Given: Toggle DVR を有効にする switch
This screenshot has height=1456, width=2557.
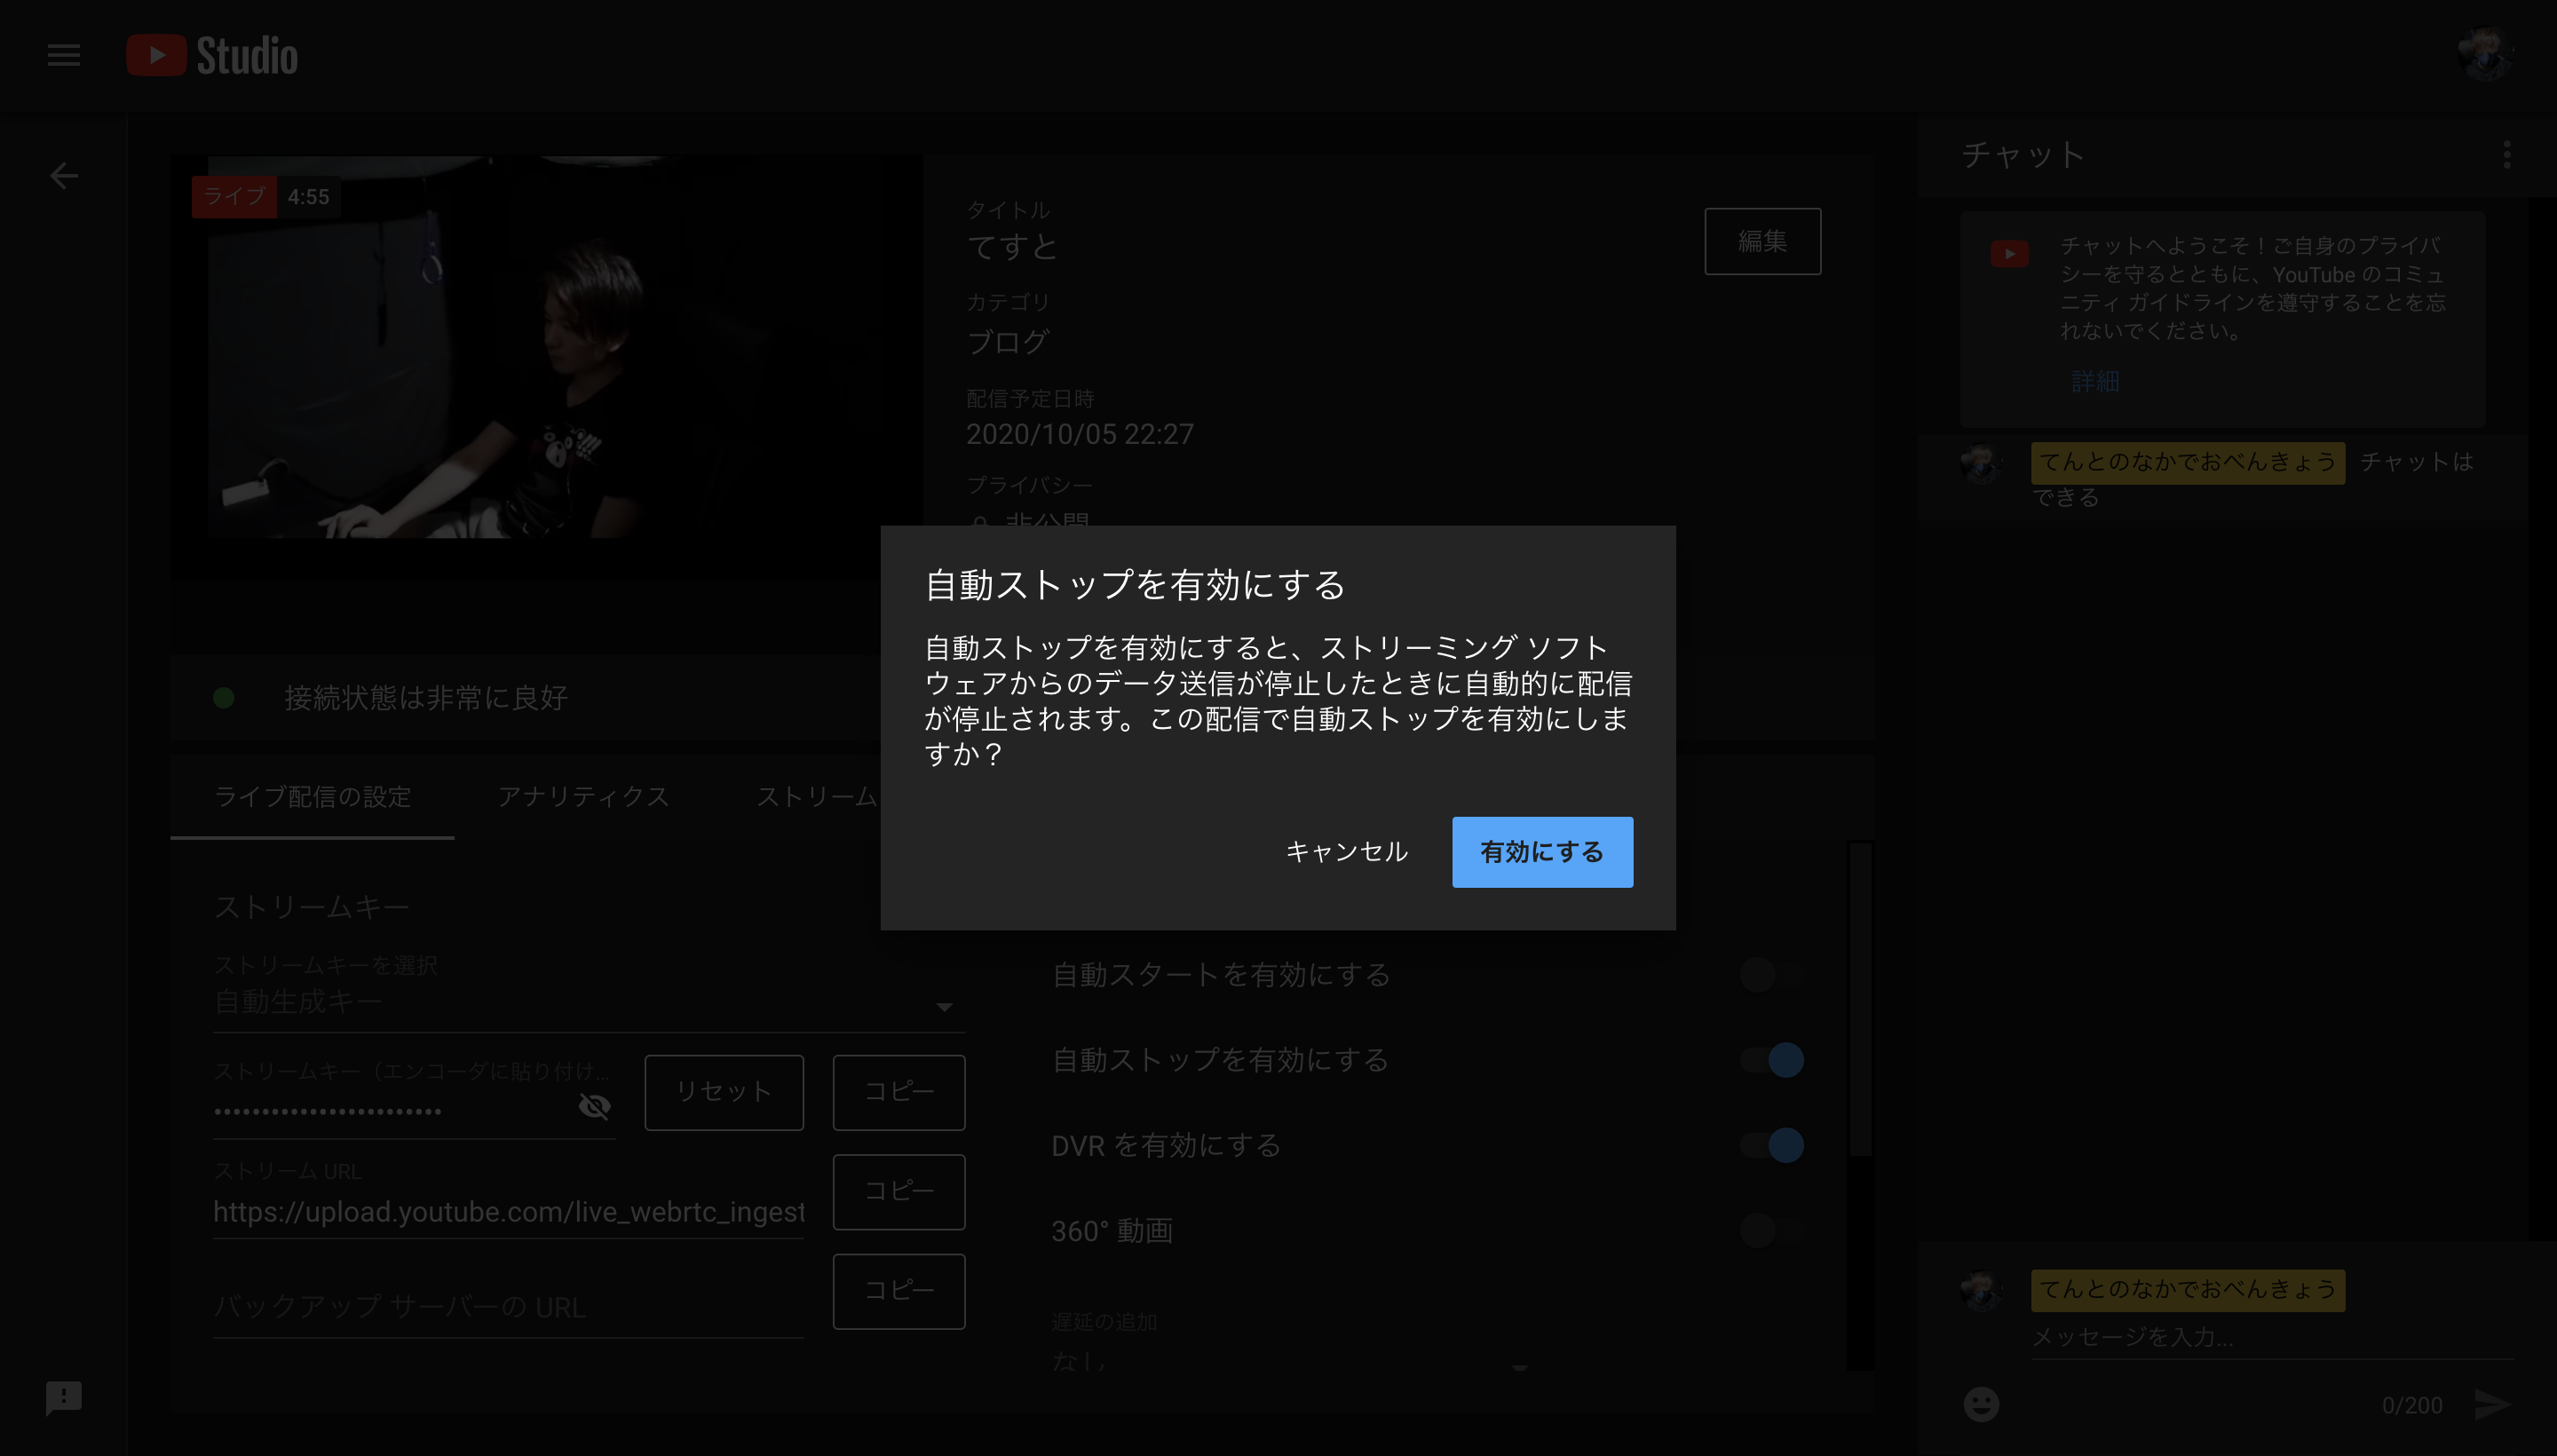Looking at the screenshot, I should (1771, 1144).
